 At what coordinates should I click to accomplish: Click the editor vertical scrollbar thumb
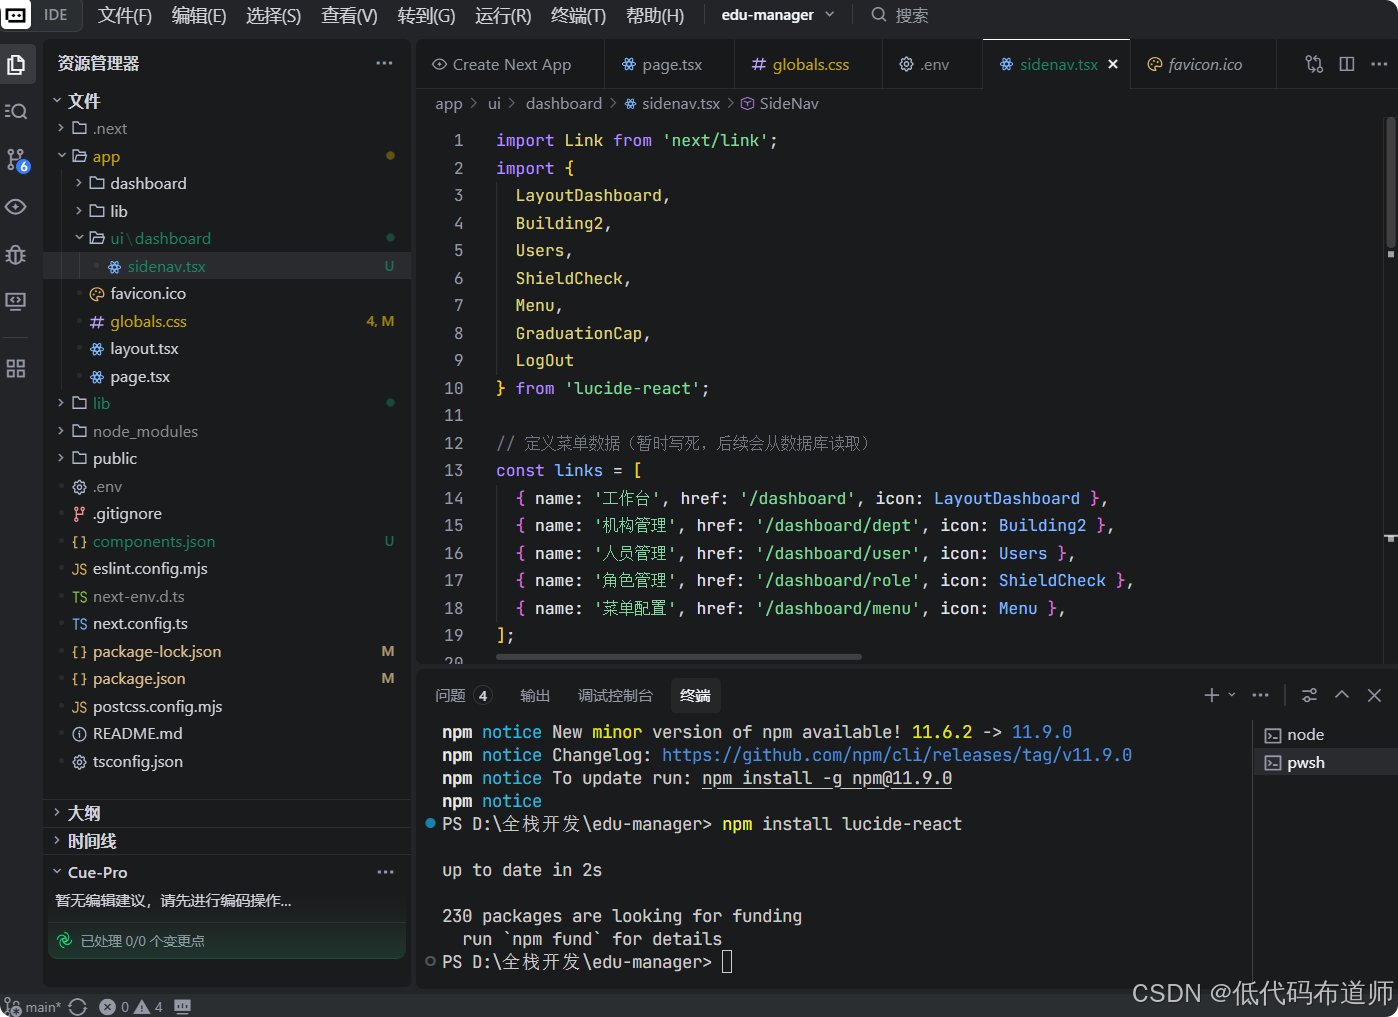pyautogui.click(x=1390, y=182)
